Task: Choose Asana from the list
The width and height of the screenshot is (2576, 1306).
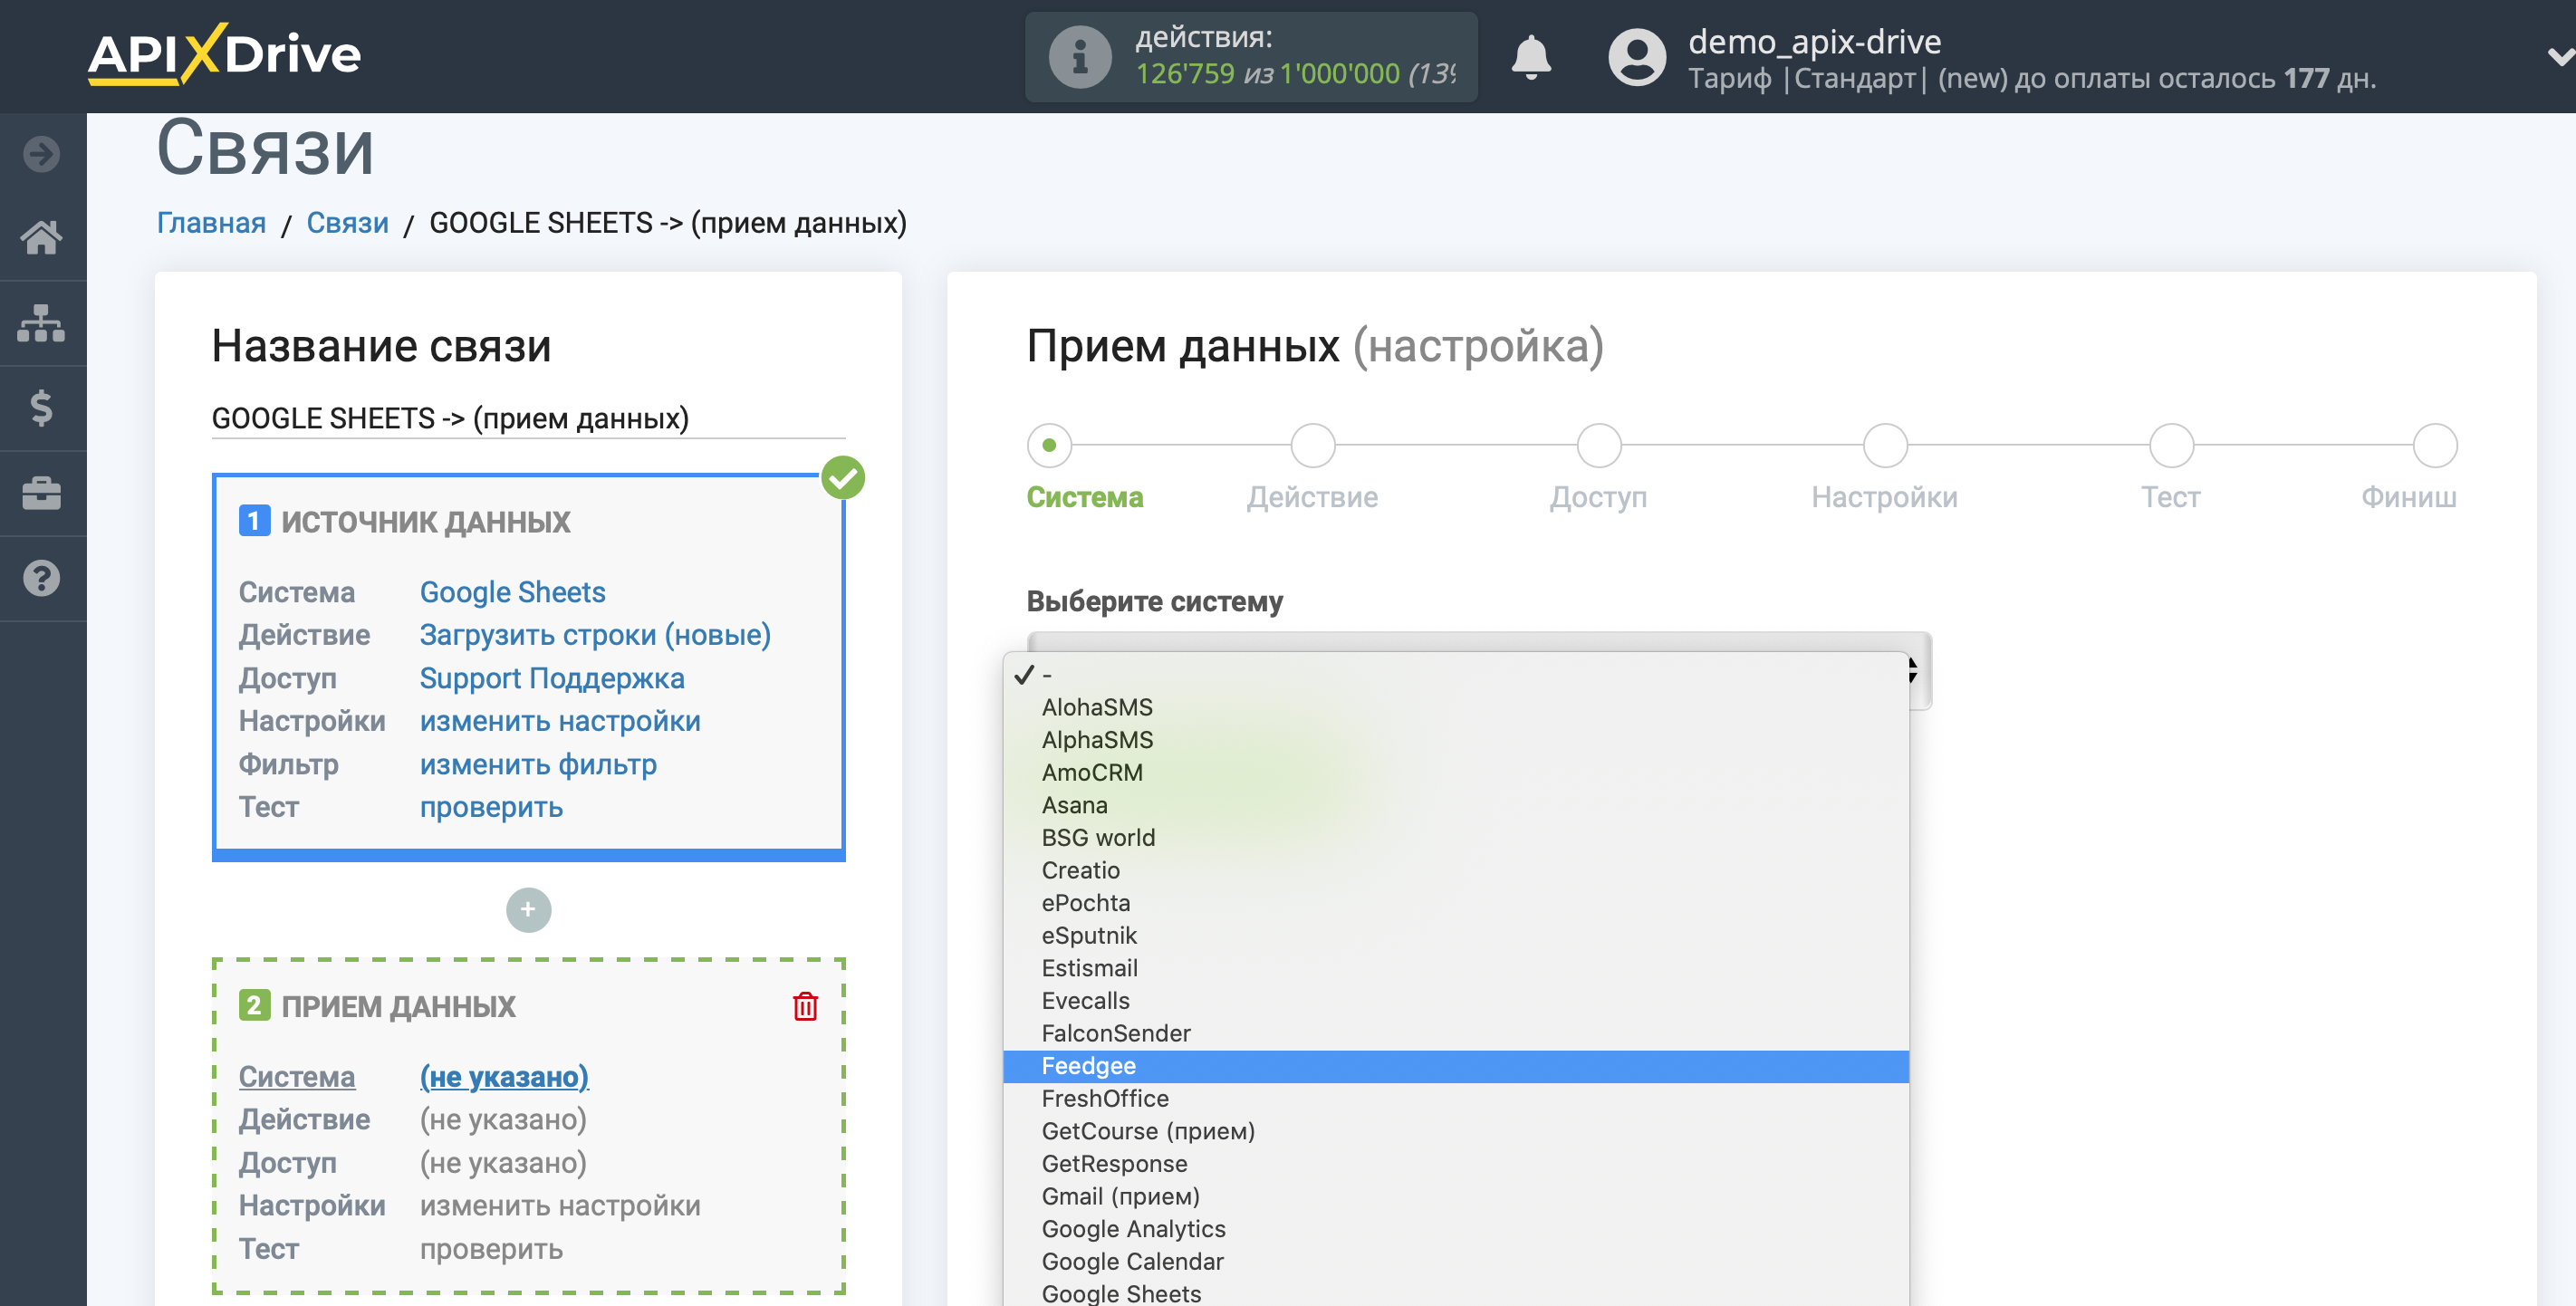Action: click(1456, 805)
